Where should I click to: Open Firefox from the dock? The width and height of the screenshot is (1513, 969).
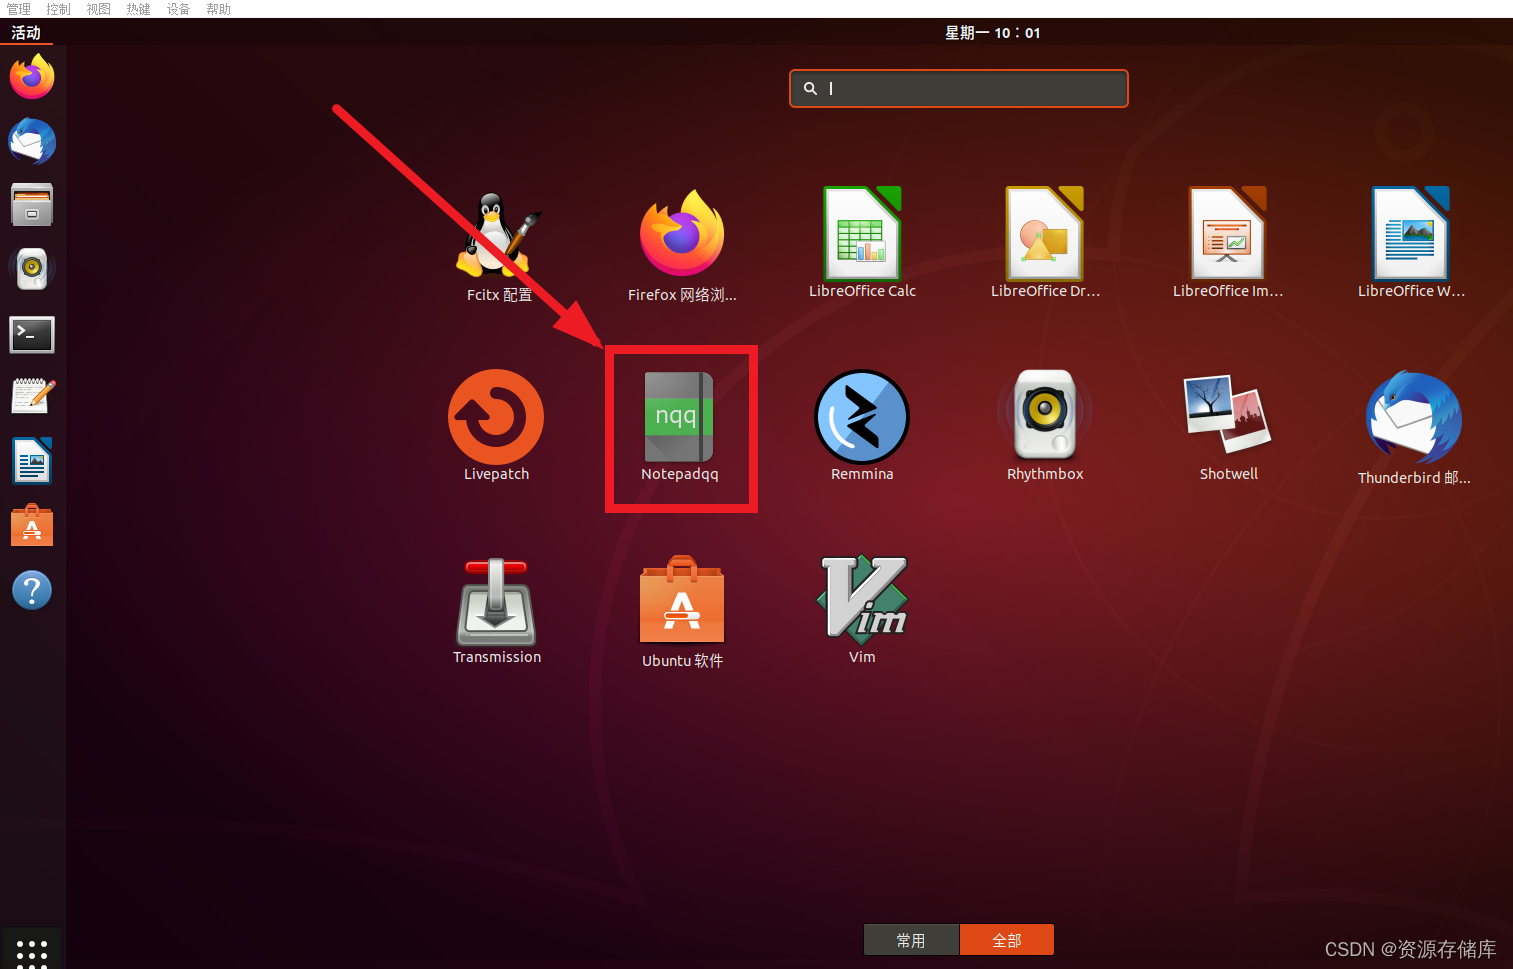[31, 77]
